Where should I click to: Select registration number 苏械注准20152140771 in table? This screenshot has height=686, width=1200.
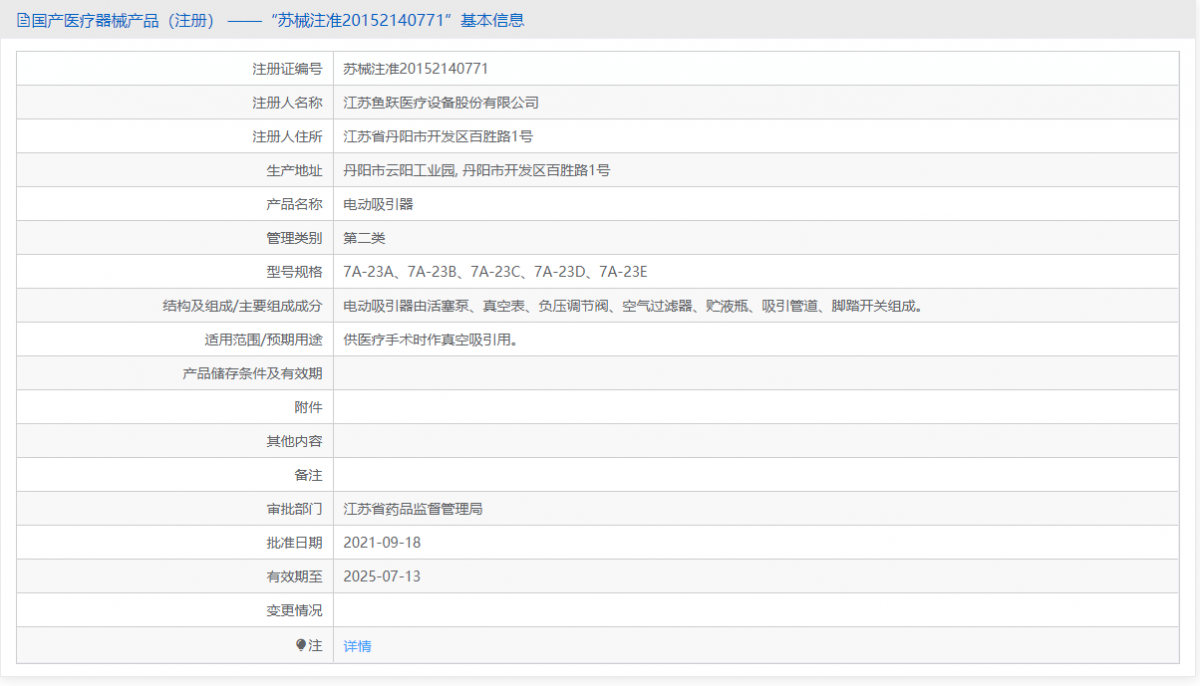pyautogui.click(x=415, y=69)
